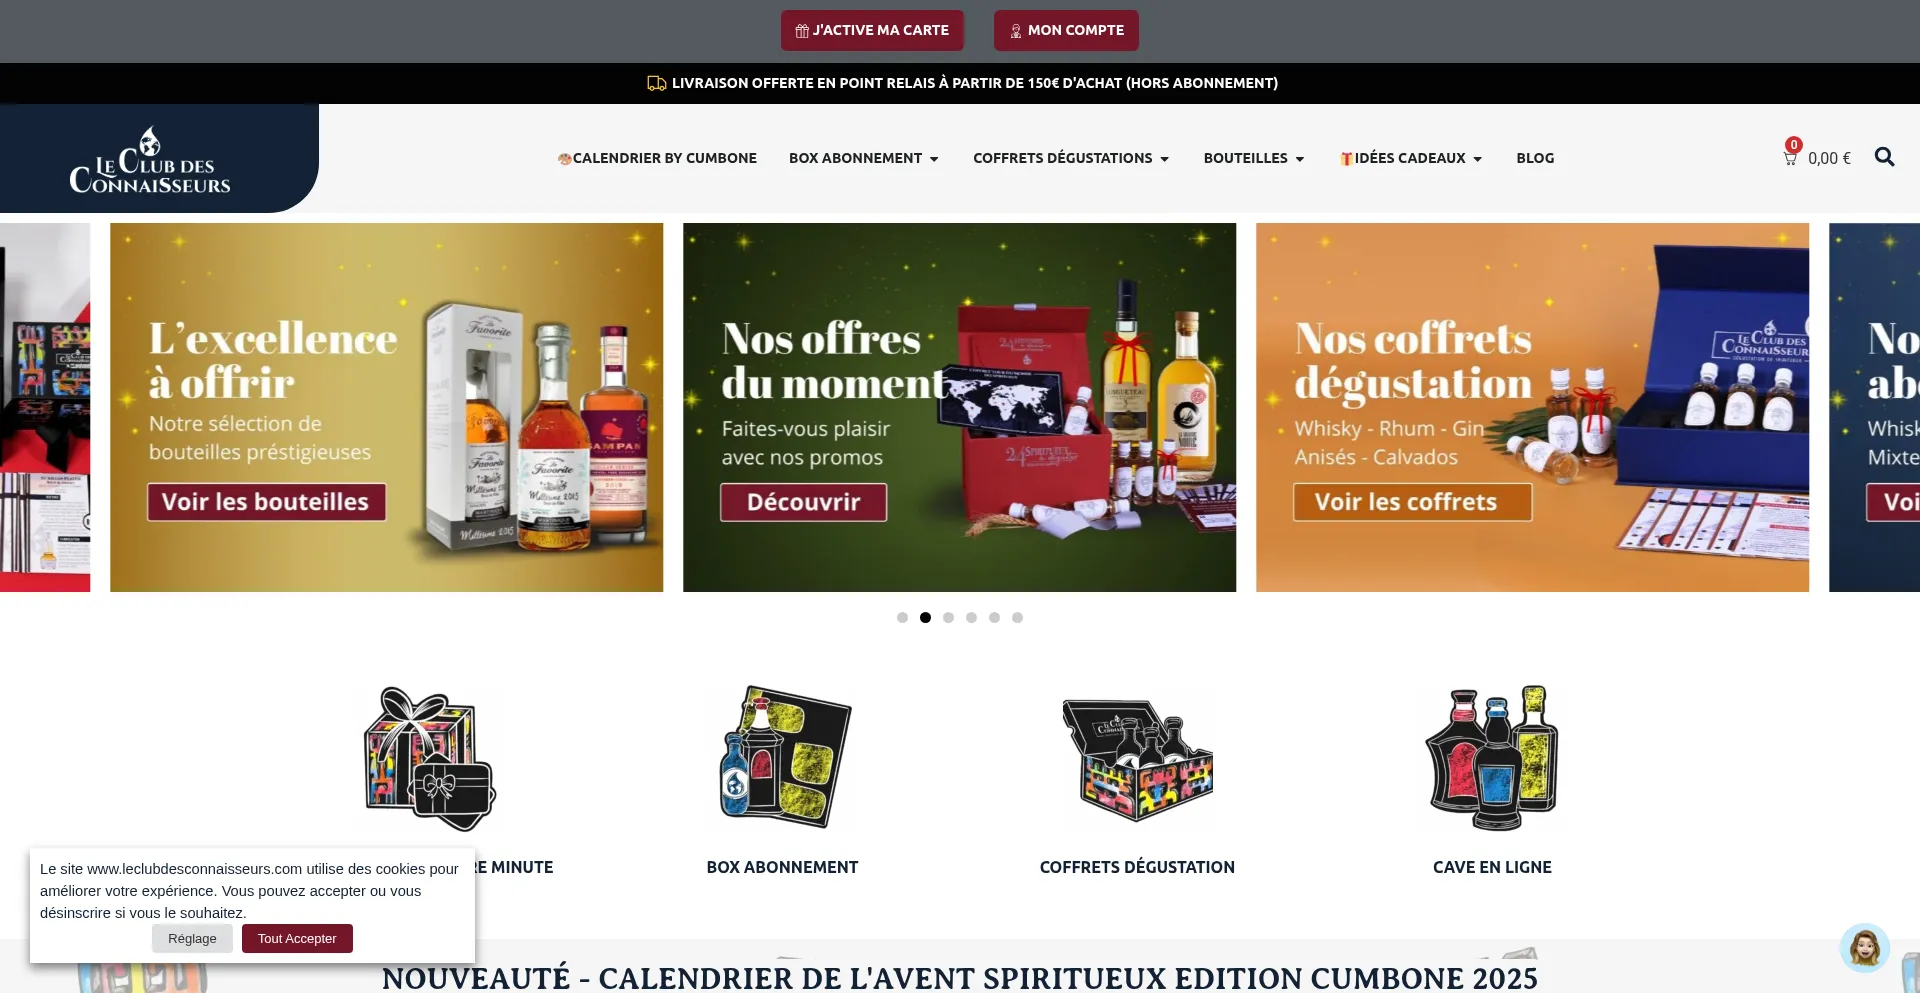1920x993 pixels.
Task: Select the third carousel dot
Action: point(948,617)
